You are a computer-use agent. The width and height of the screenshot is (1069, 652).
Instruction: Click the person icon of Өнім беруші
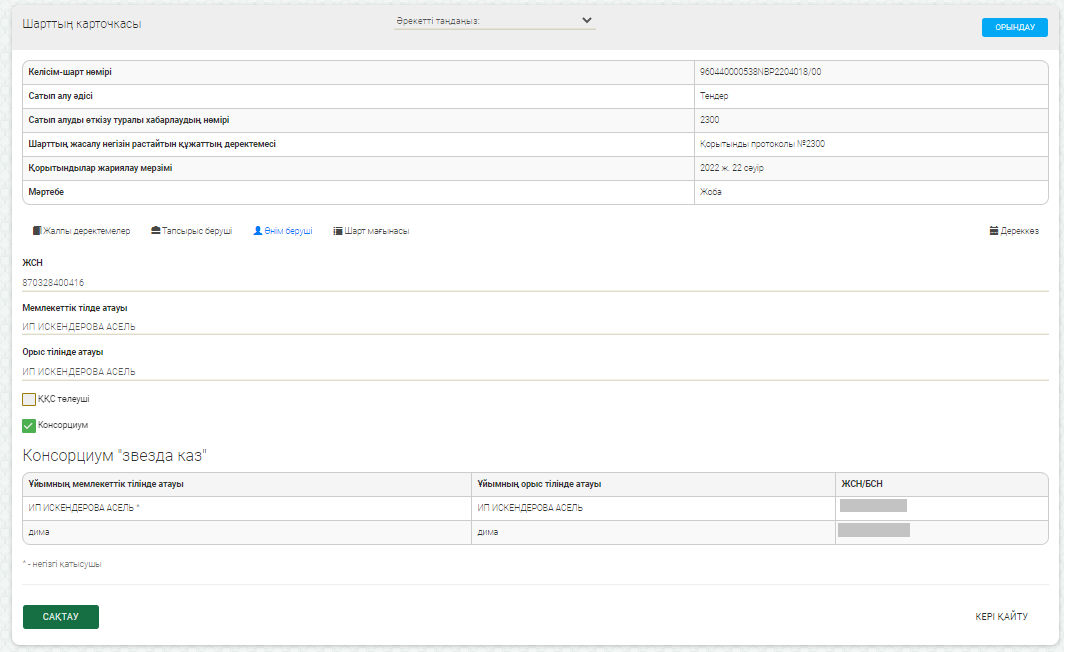(x=258, y=231)
